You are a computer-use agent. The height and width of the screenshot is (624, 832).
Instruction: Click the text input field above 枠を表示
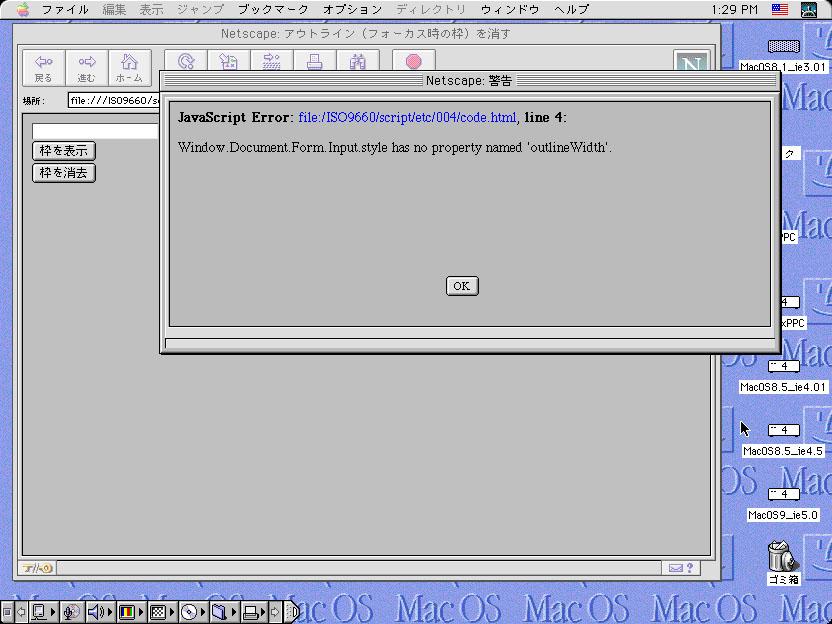(95, 131)
